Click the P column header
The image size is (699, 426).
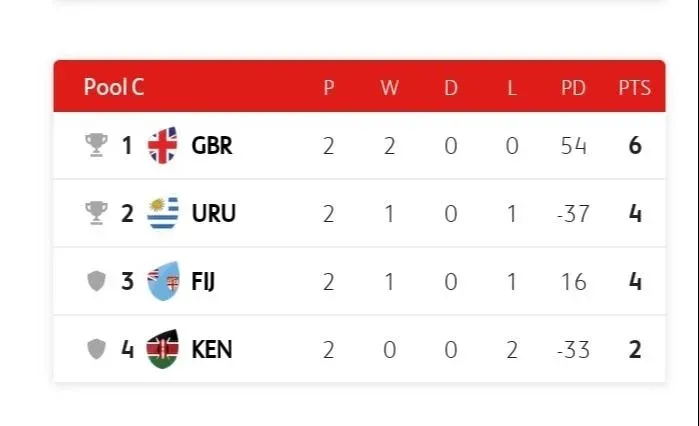(x=329, y=88)
